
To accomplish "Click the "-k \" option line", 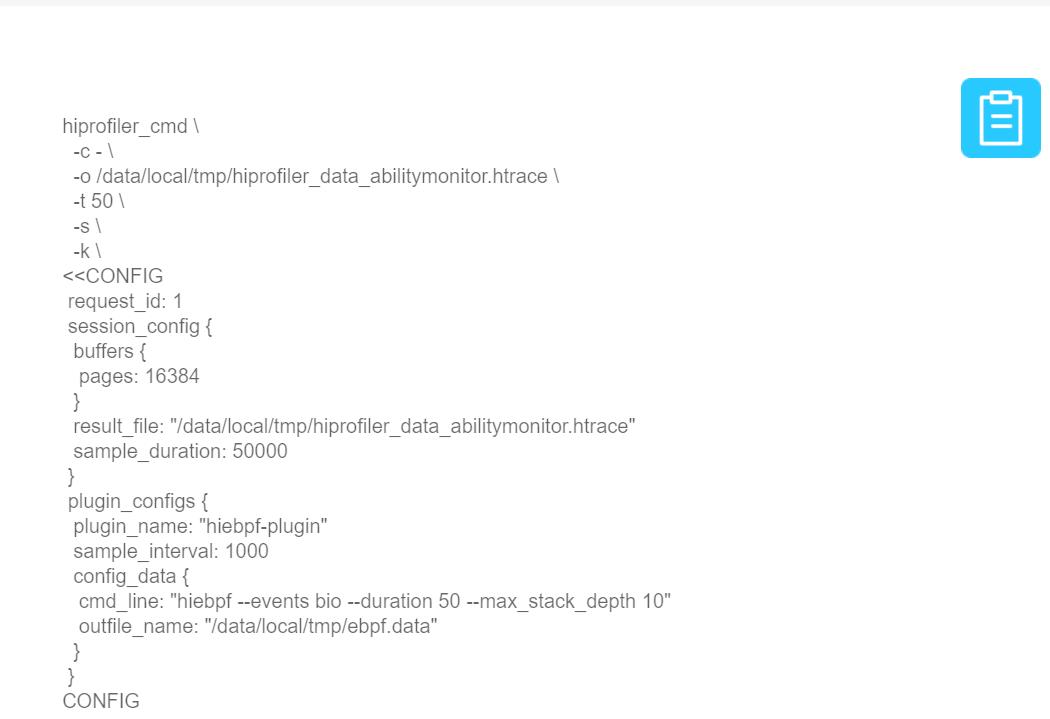I will pos(87,252).
